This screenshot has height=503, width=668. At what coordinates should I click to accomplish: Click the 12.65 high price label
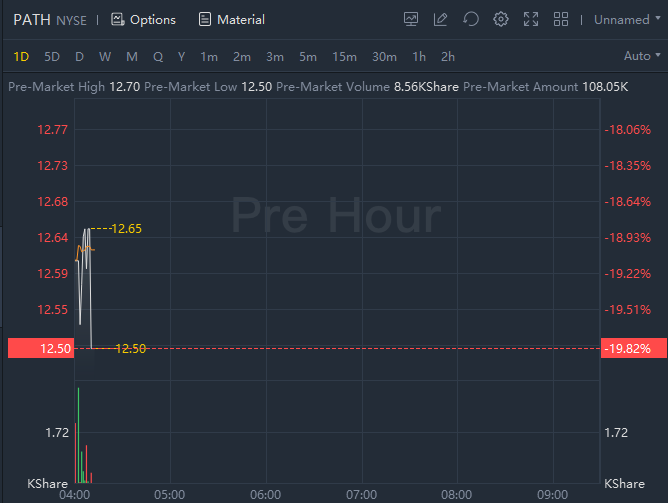126,229
